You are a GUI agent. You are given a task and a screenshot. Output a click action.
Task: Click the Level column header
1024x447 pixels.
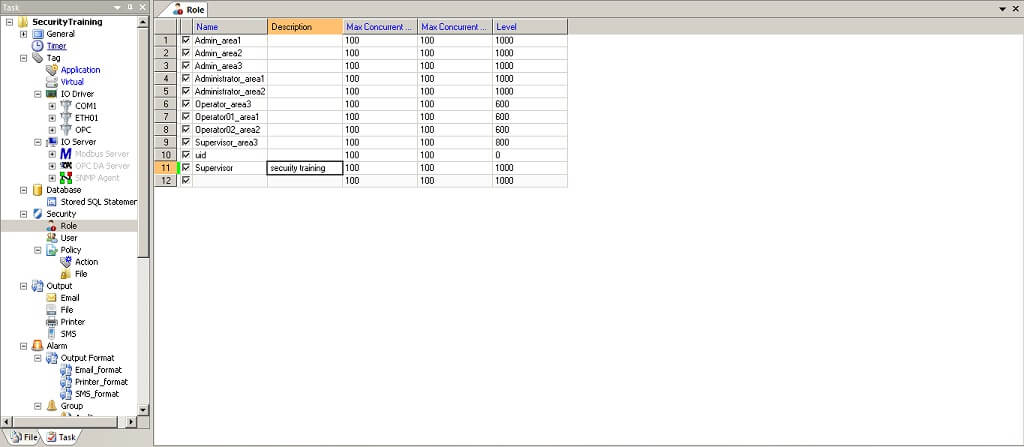530,27
